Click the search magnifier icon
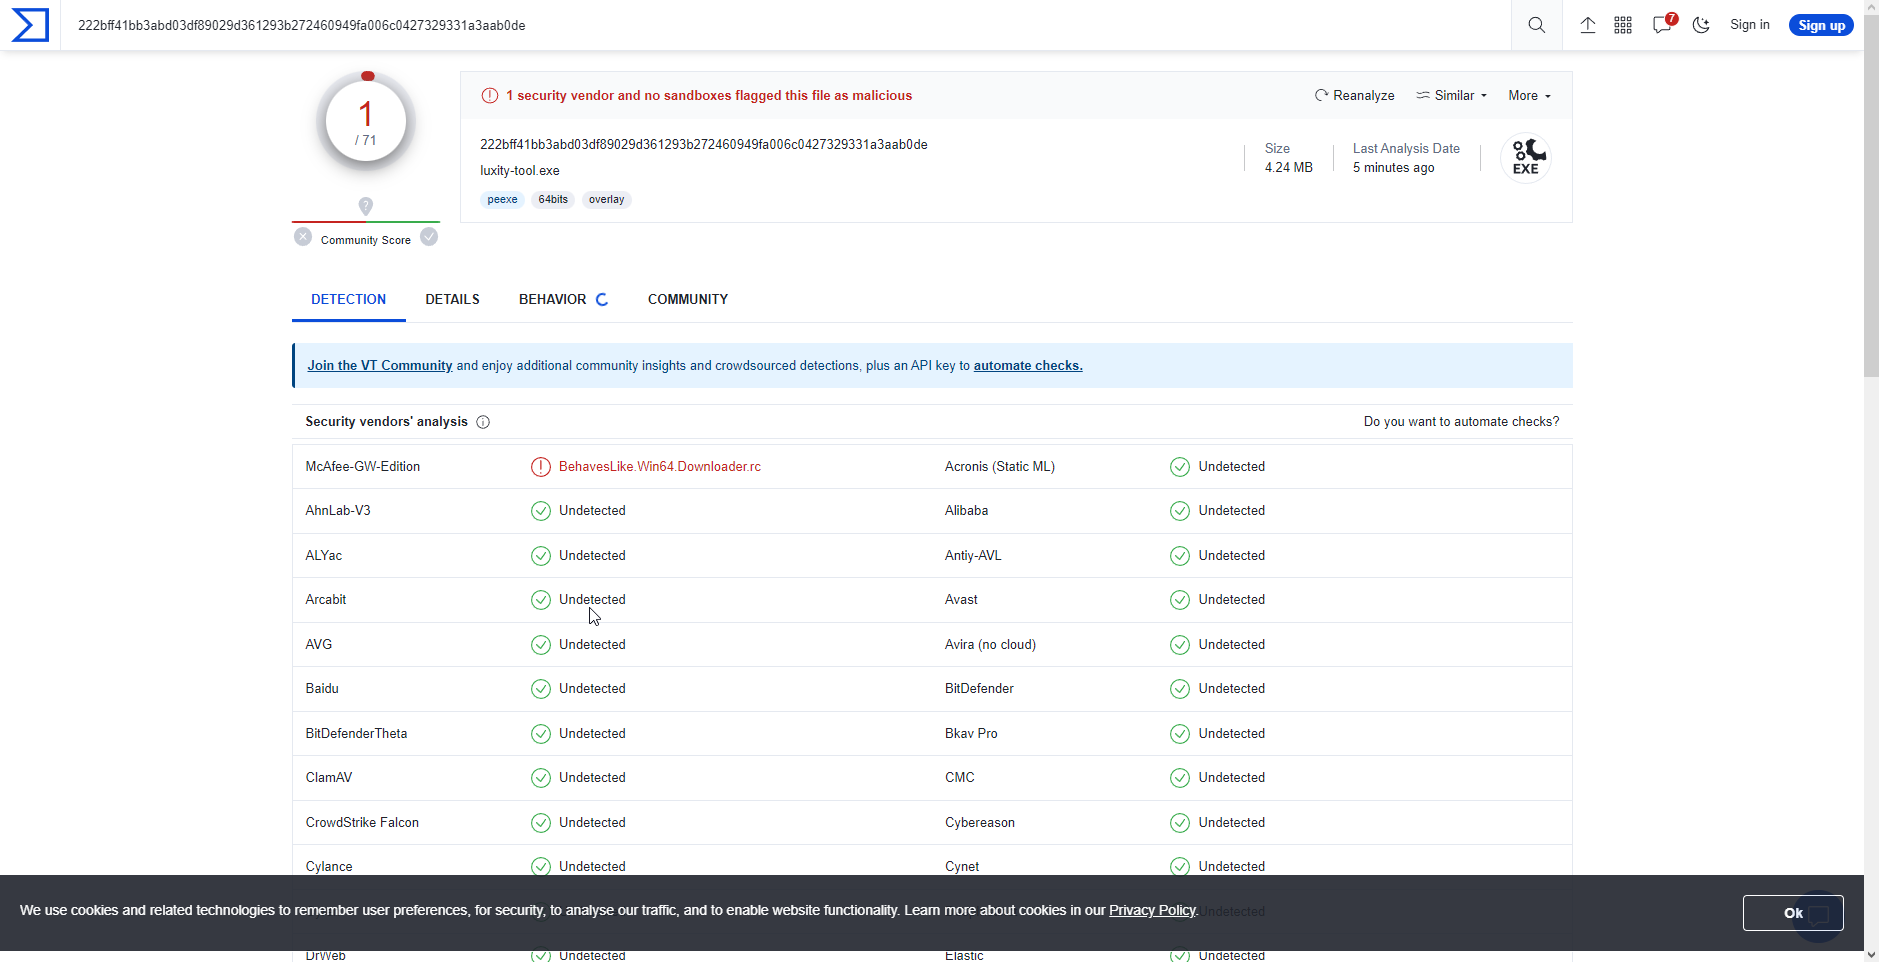The width and height of the screenshot is (1879, 962). point(1536,25)
